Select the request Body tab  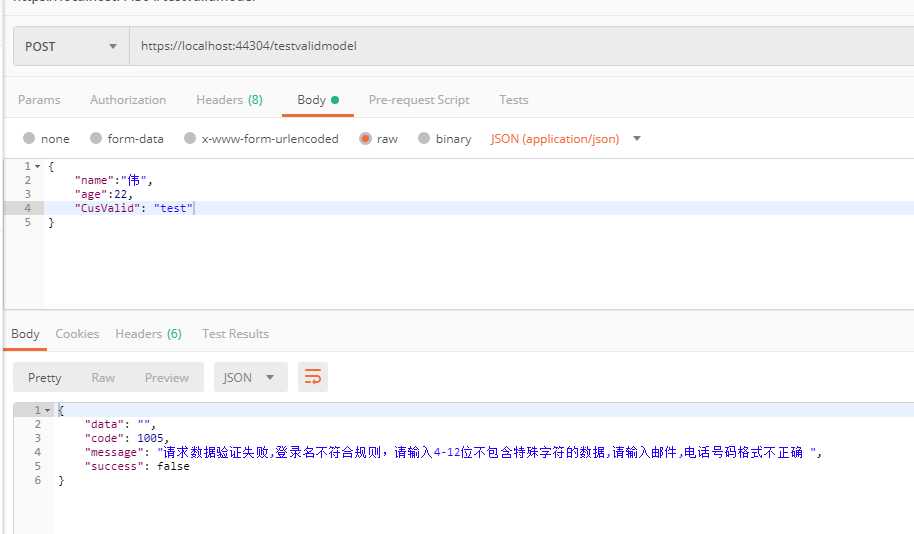tap(318, 100)
